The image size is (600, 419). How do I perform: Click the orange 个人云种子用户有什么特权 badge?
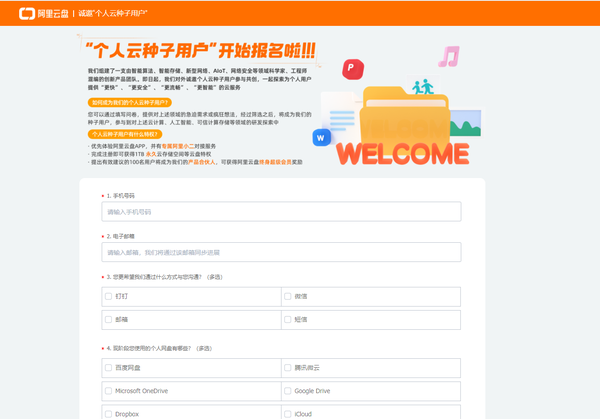125,134
